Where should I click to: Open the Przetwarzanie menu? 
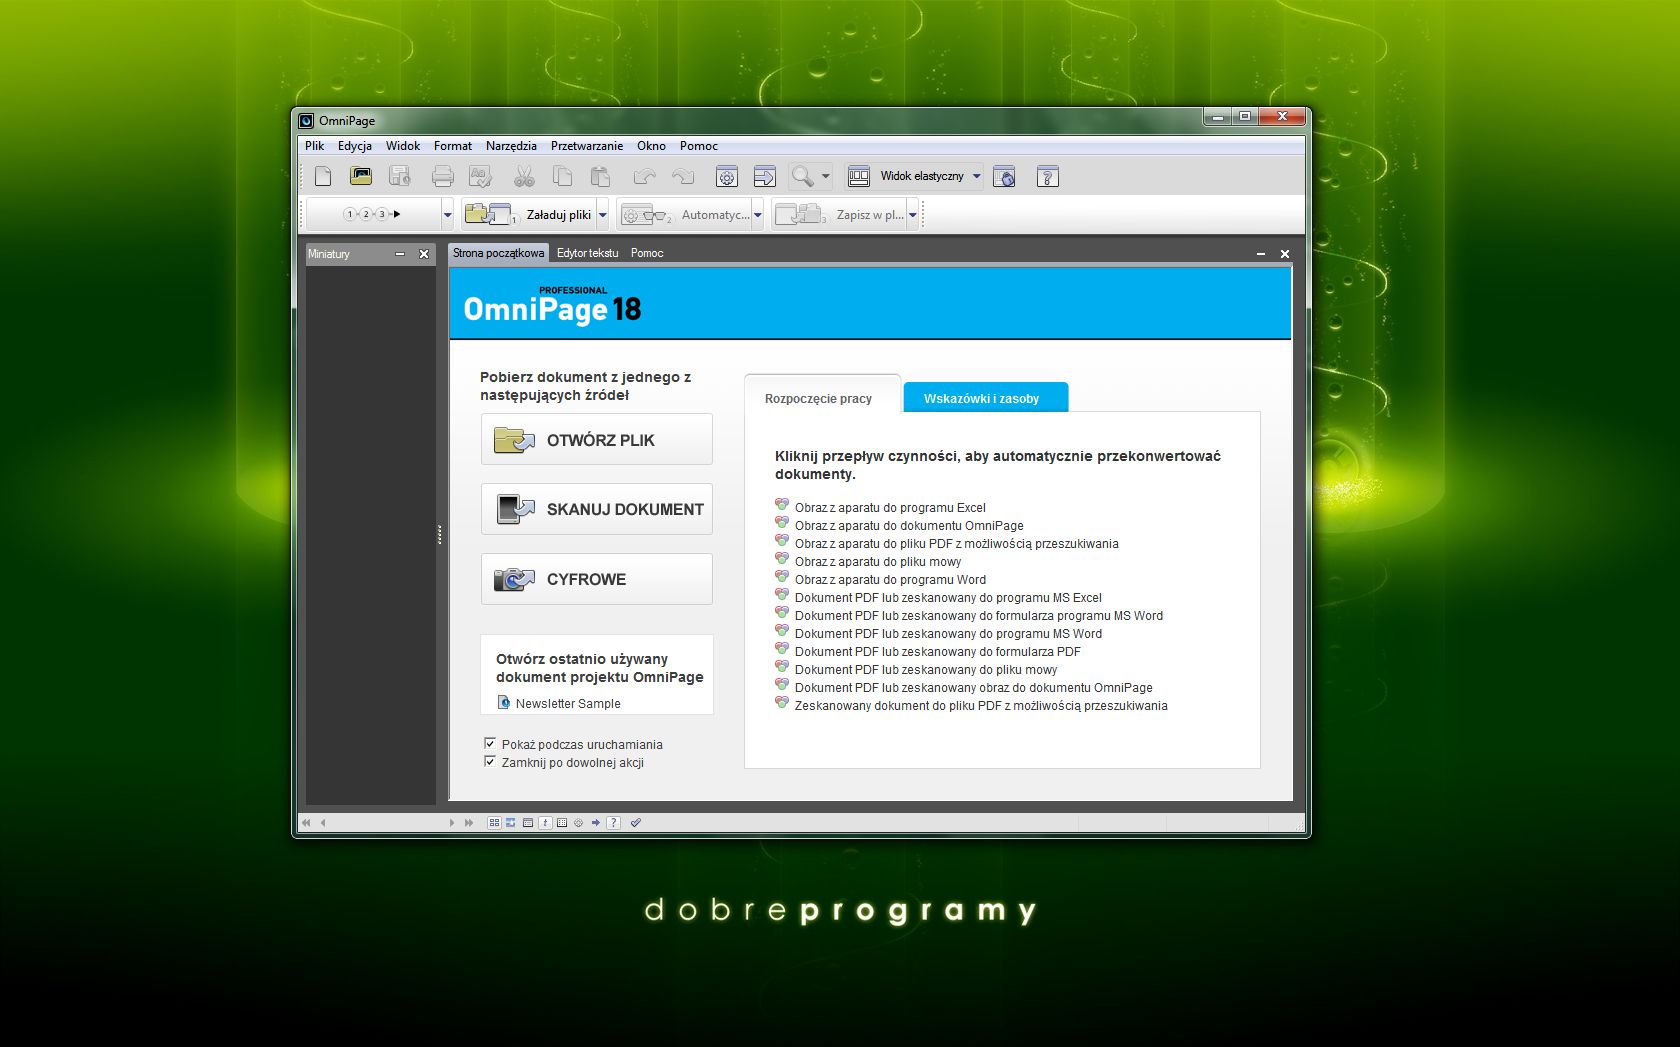click(x=587, y=146)
